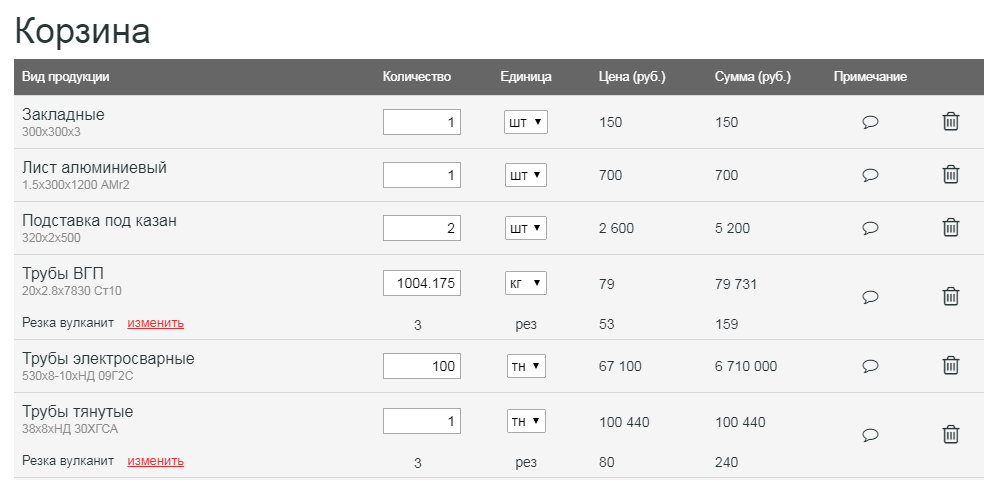Open тн unit dropdown for Трубы электросварные

pyautogui.click(x=526, y=366)
